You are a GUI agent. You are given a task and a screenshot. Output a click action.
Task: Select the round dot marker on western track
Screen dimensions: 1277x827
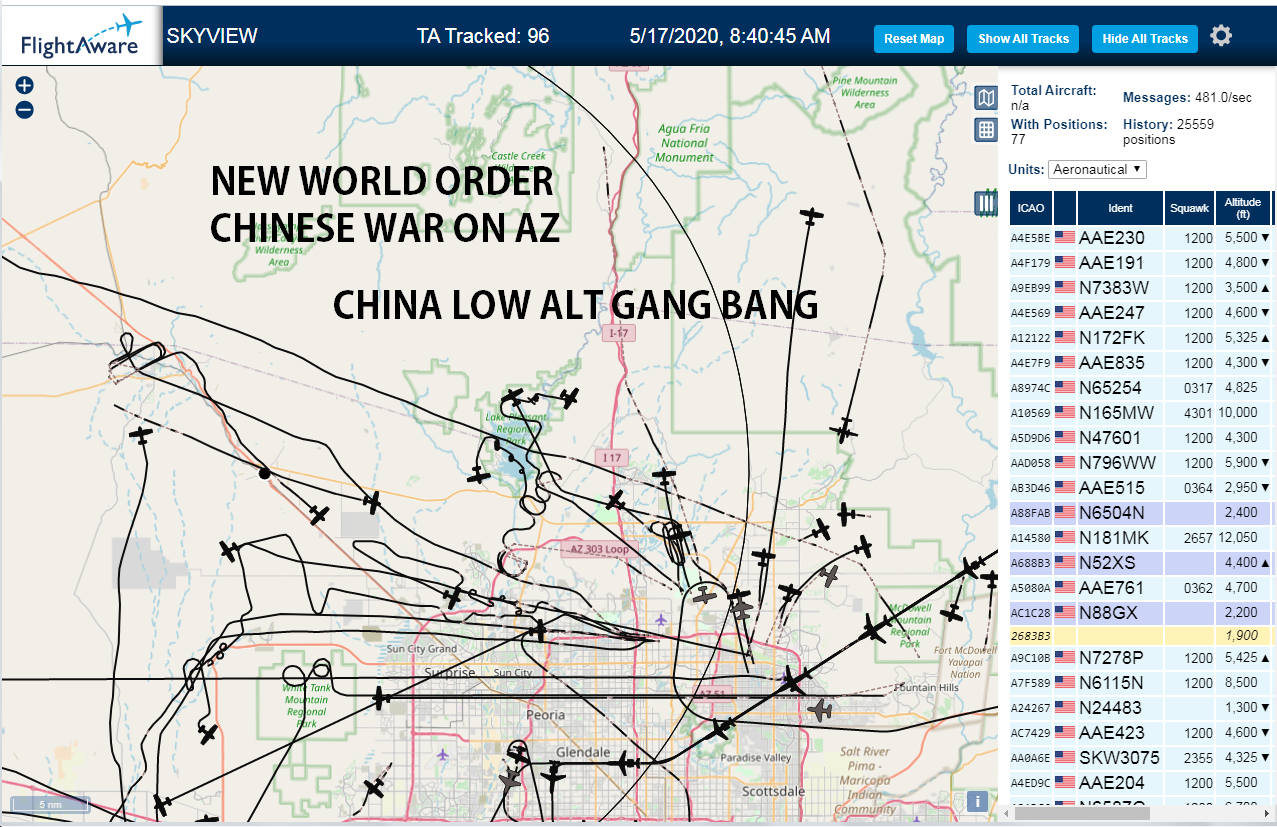pos(264,473)
